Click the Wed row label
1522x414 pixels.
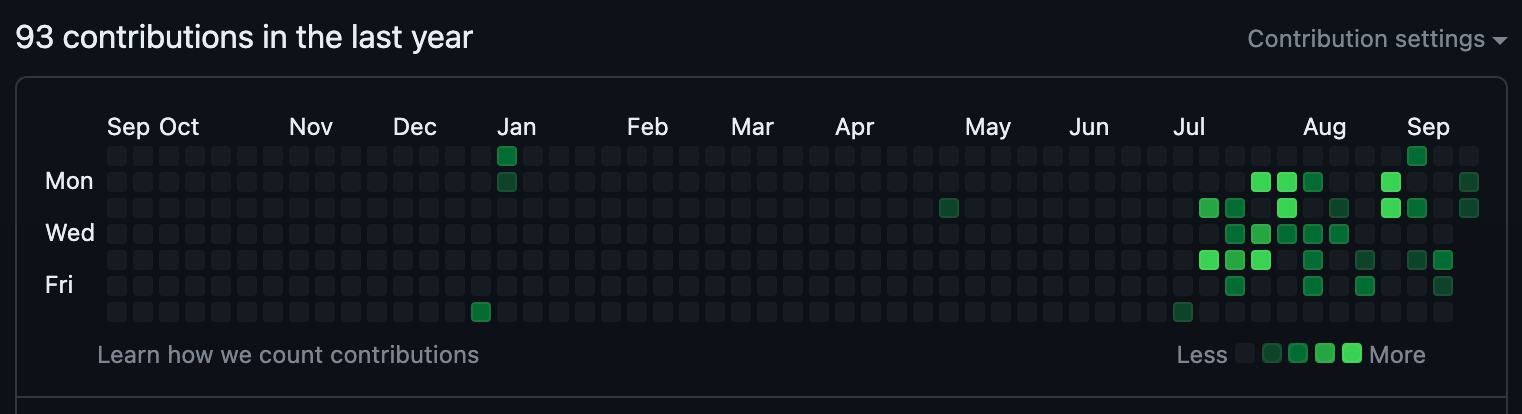coord(70,233)
